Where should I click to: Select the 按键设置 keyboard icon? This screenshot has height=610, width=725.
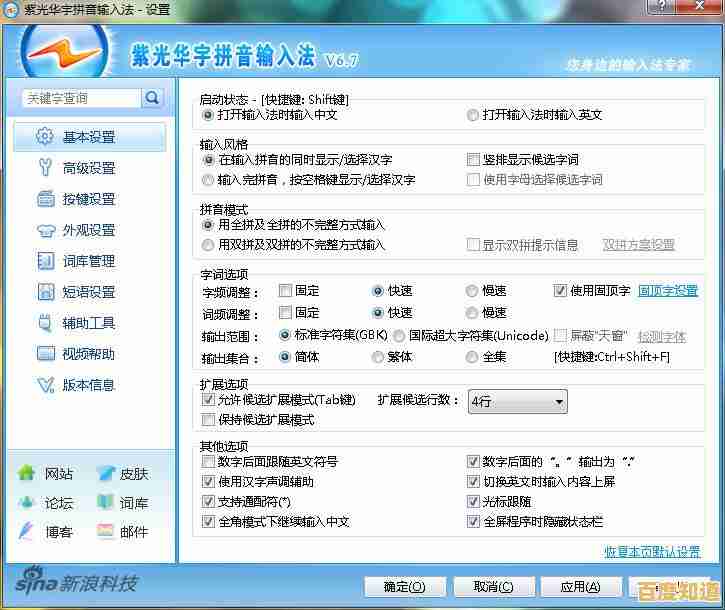coord(45,199)
